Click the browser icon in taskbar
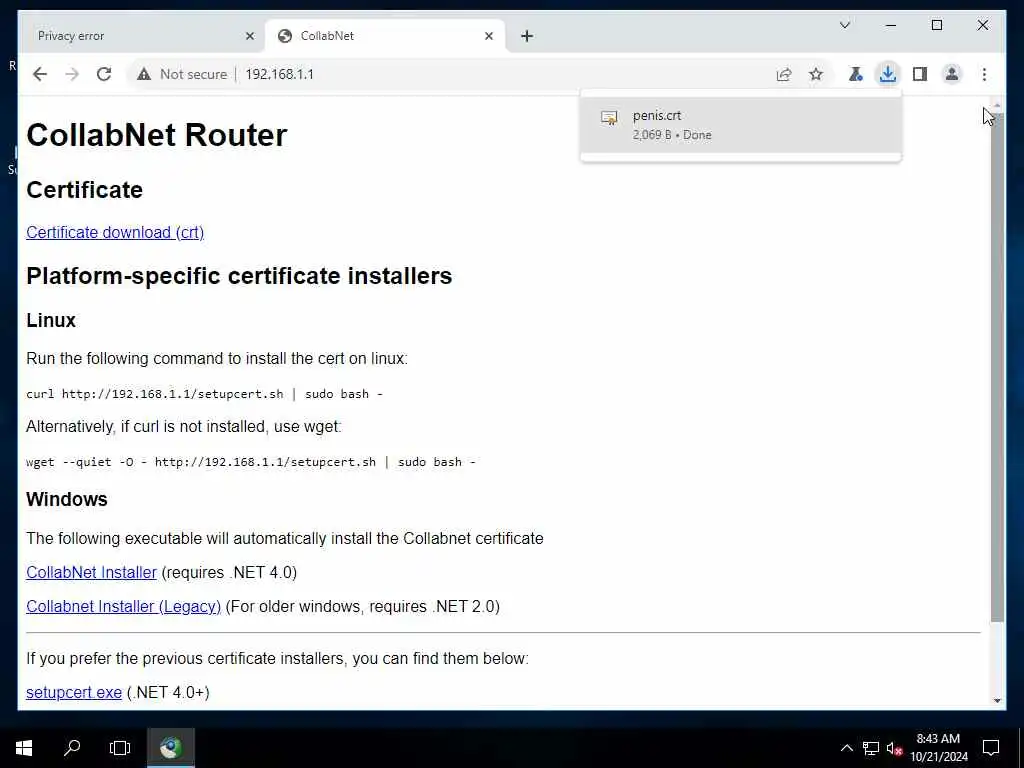Image resolution: width=1024 pixels, height=768 pixels. pos(170,748)
